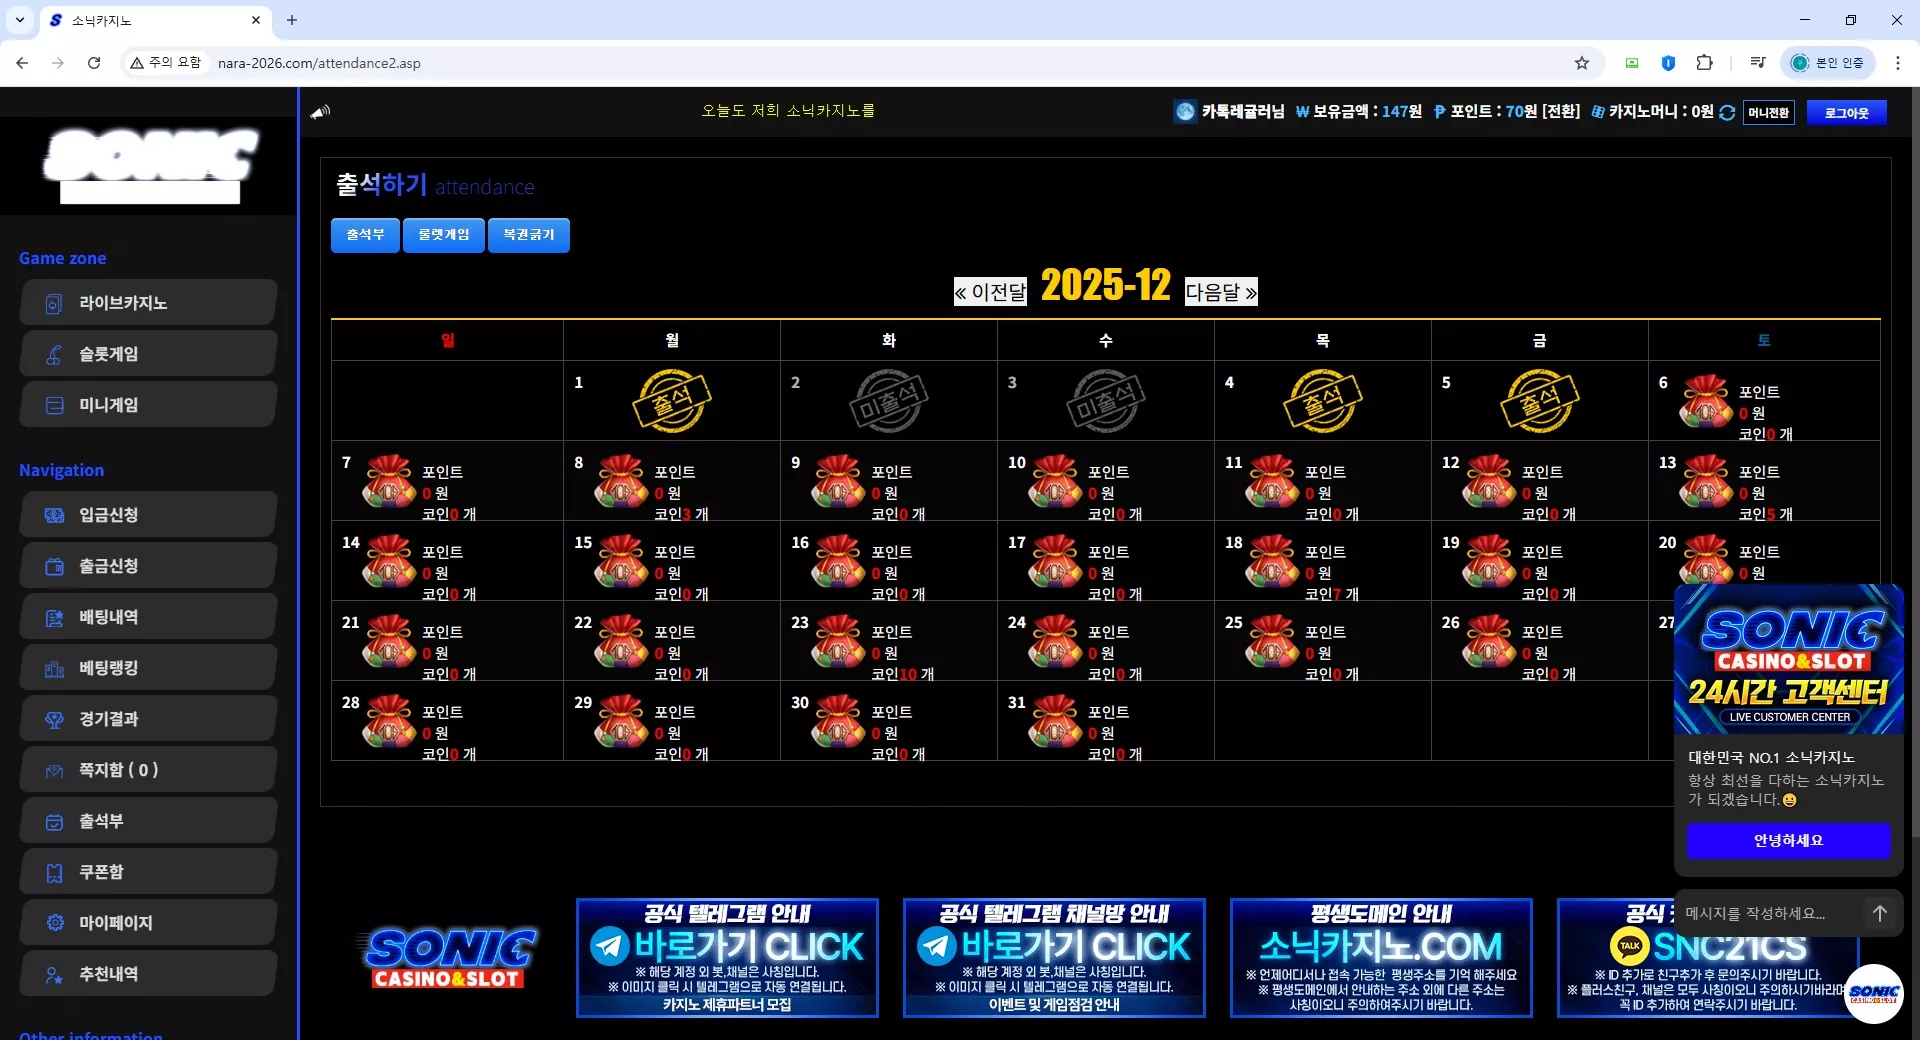Open the 공식 텔레그램 안내 banner
The image size is (1920, 1040).
727,958
